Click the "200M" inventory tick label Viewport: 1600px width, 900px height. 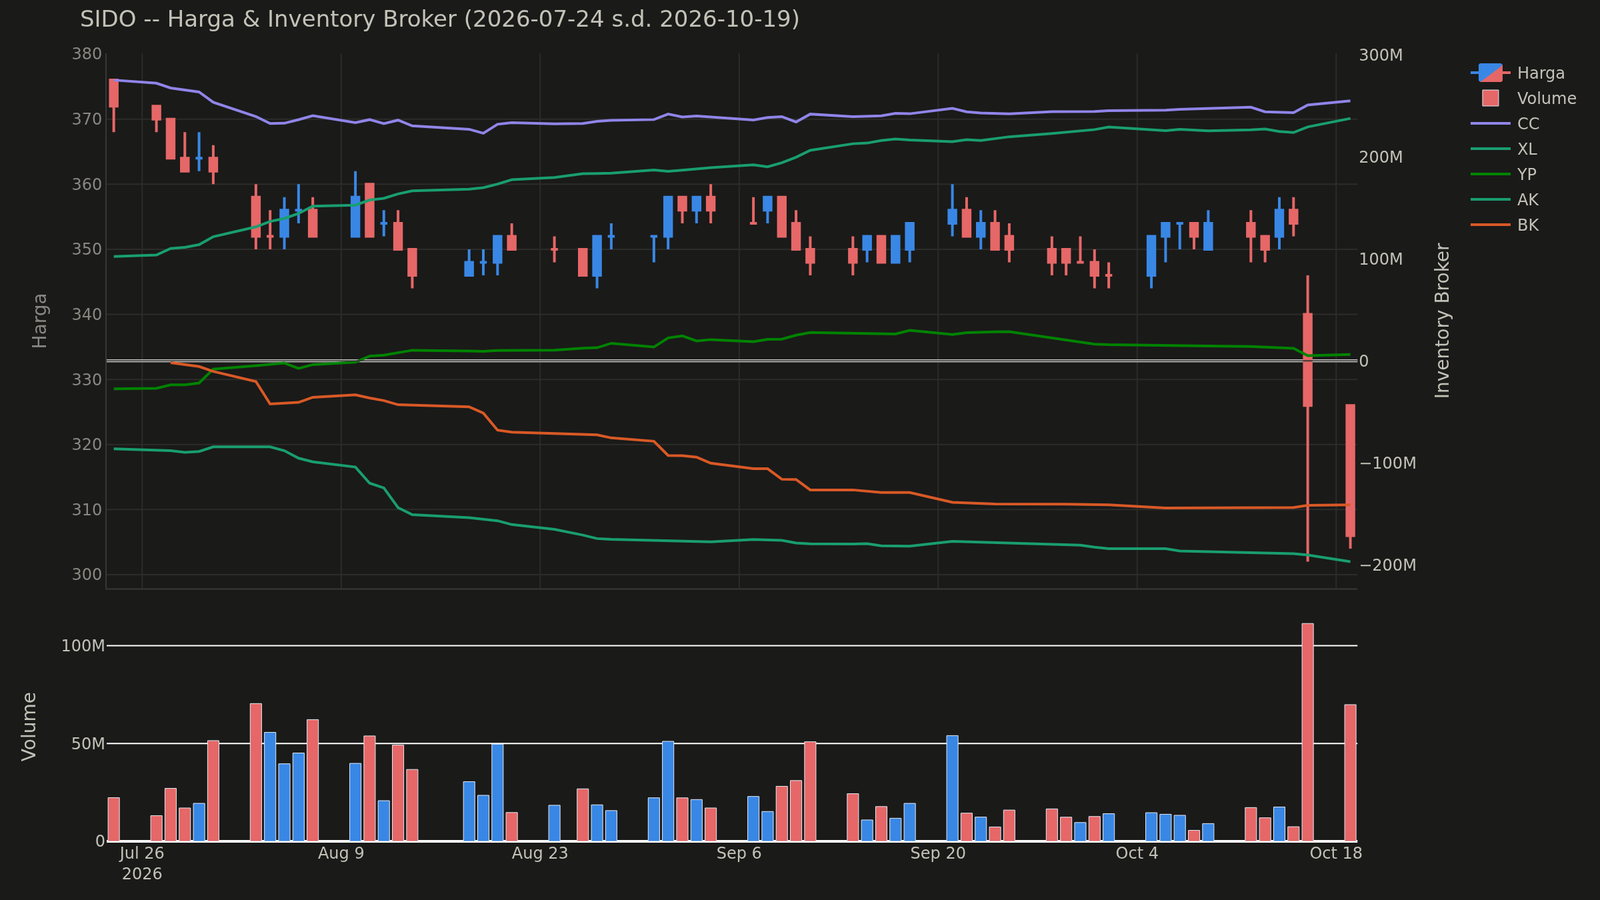click(1381, 157)
